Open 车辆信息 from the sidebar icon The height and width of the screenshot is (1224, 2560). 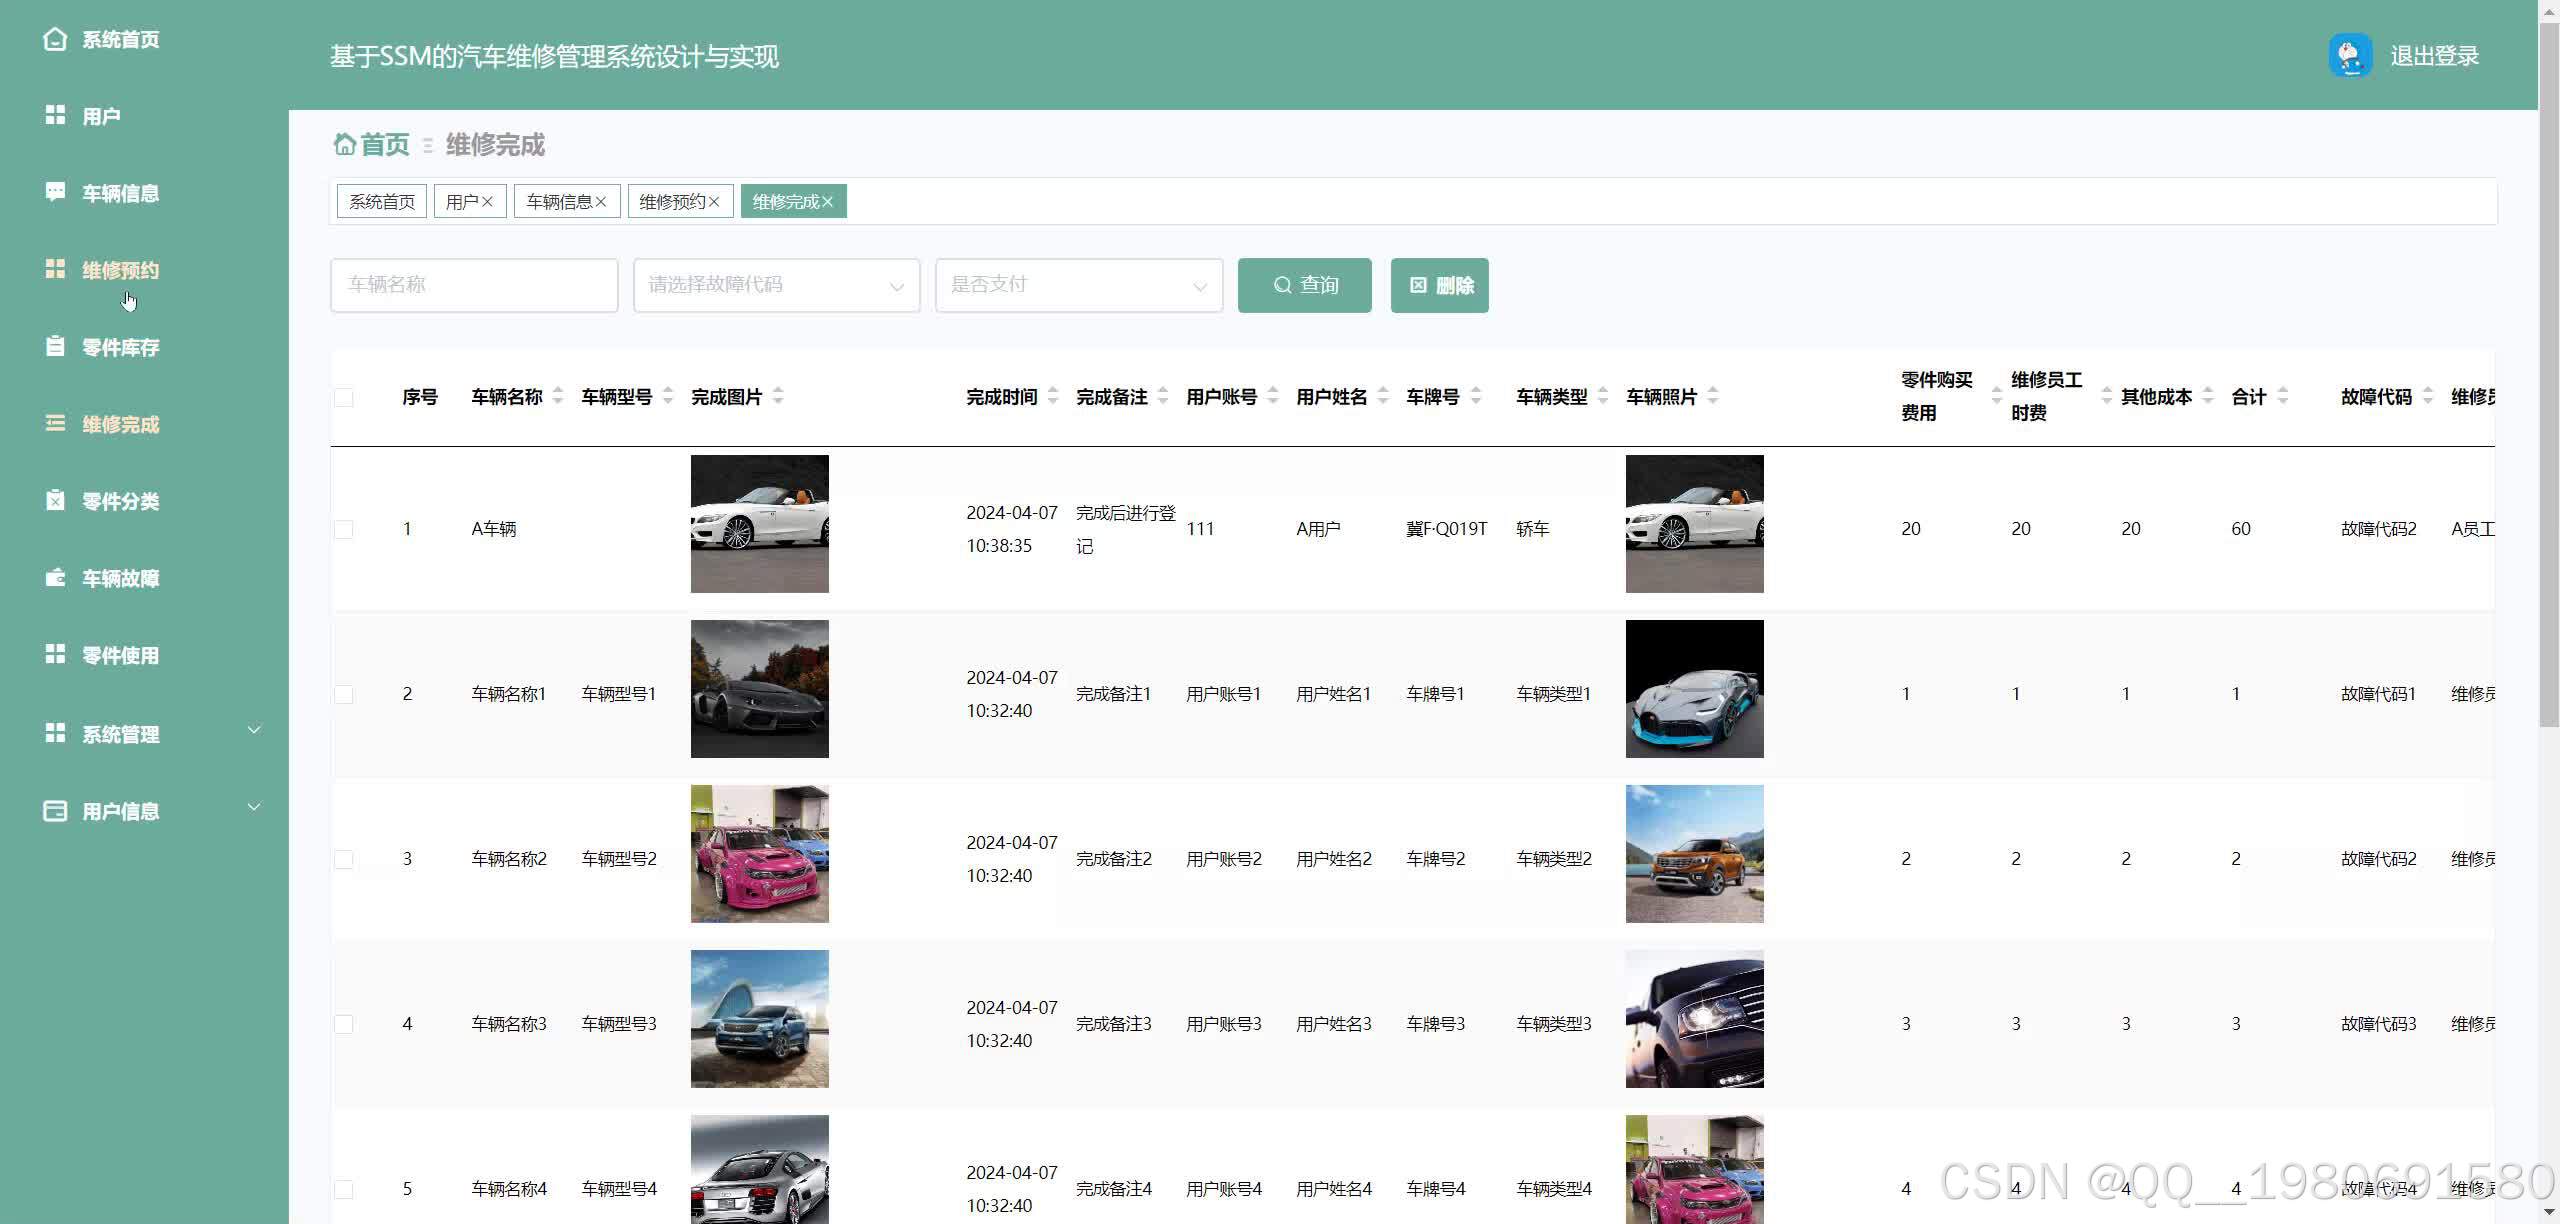(55, 192)
